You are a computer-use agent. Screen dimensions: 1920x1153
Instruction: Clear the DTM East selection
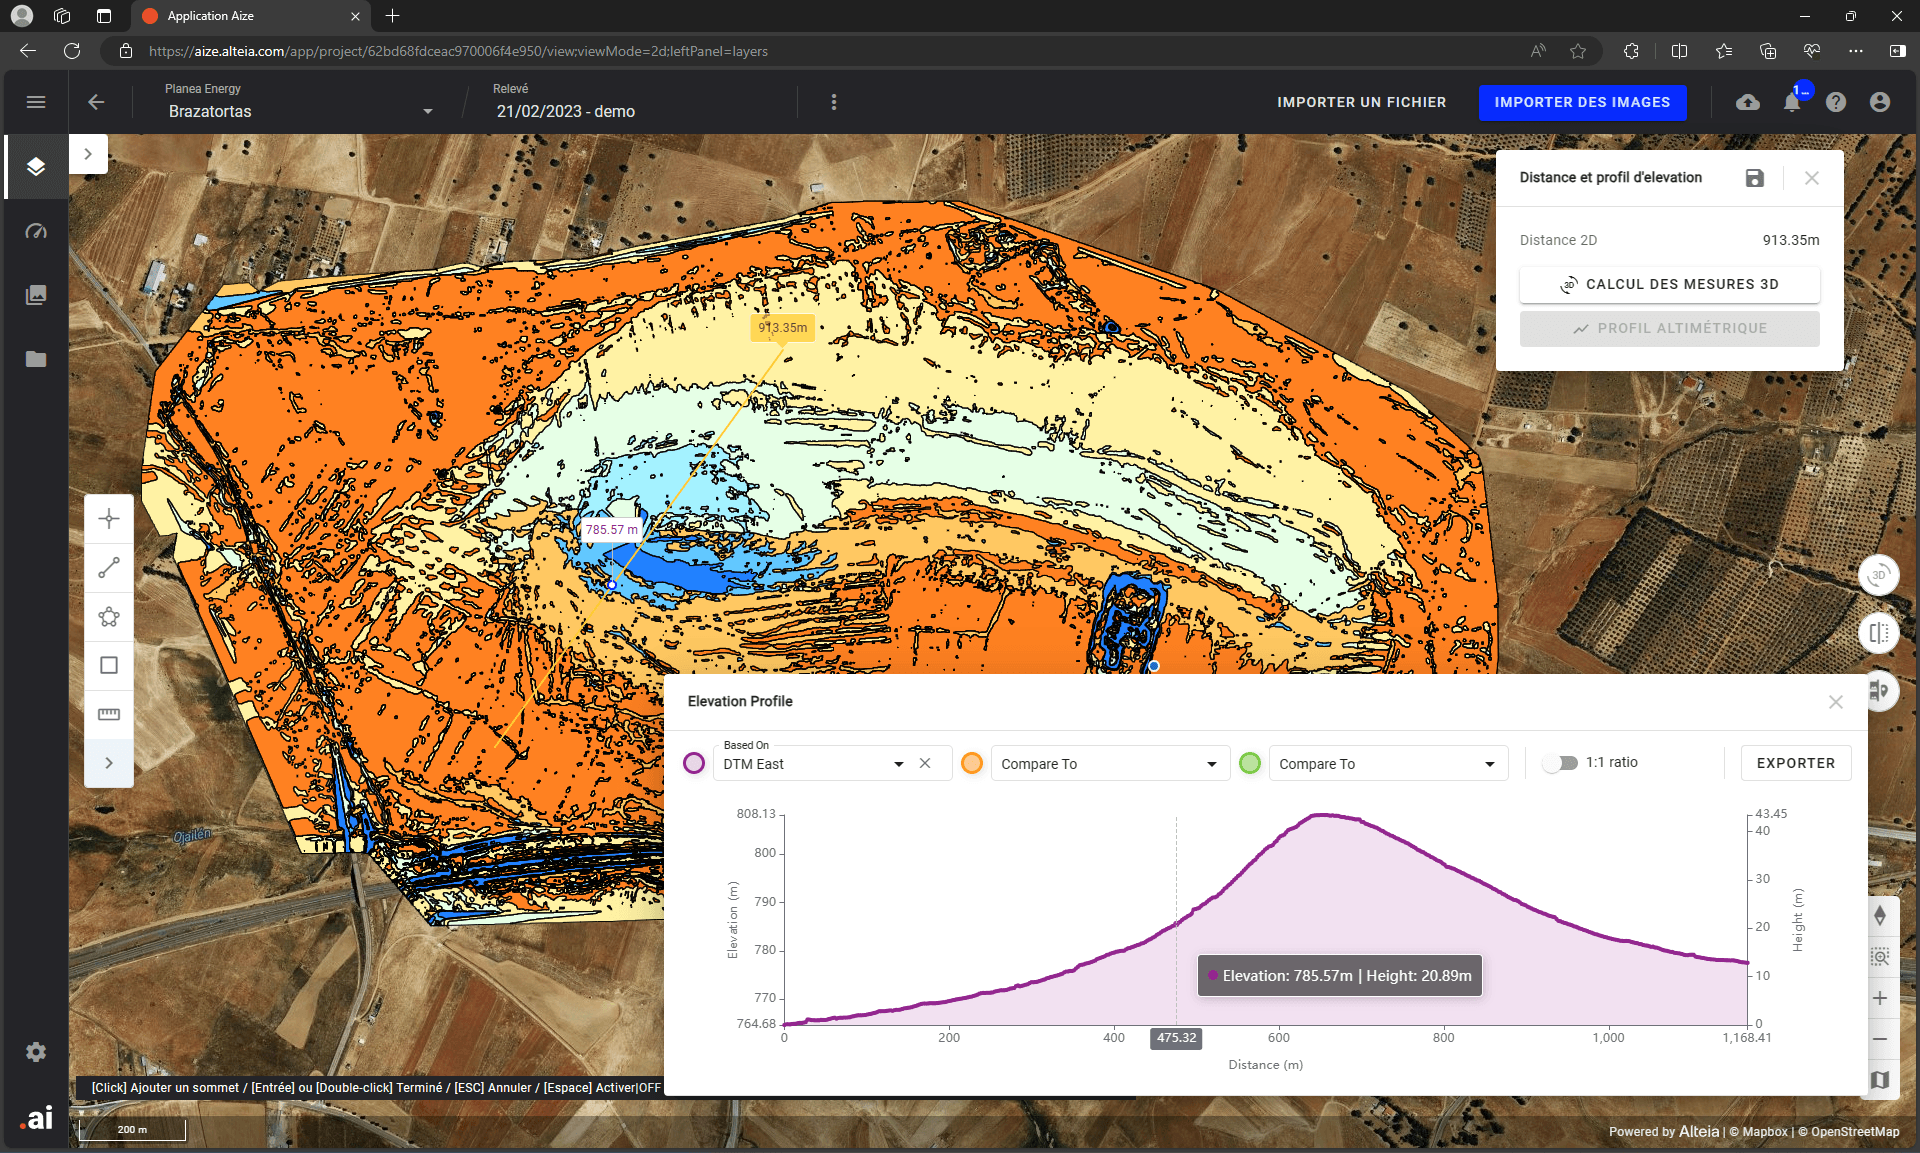click(925, 764)
